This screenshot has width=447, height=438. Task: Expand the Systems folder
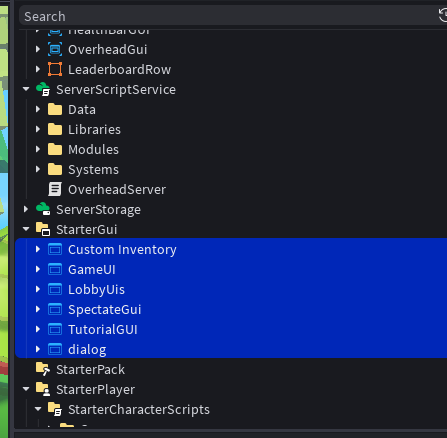coord(38,169)
